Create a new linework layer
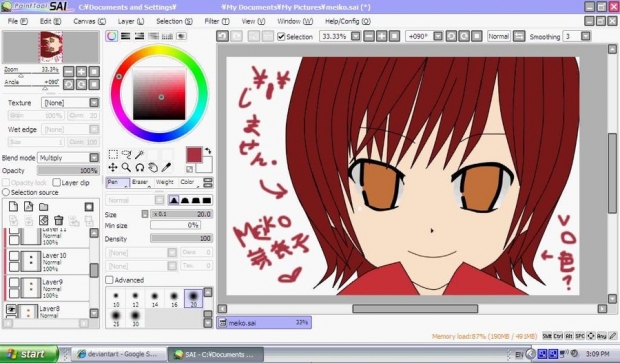This screenshot has width=620, height=363. (x=28, y=206)
